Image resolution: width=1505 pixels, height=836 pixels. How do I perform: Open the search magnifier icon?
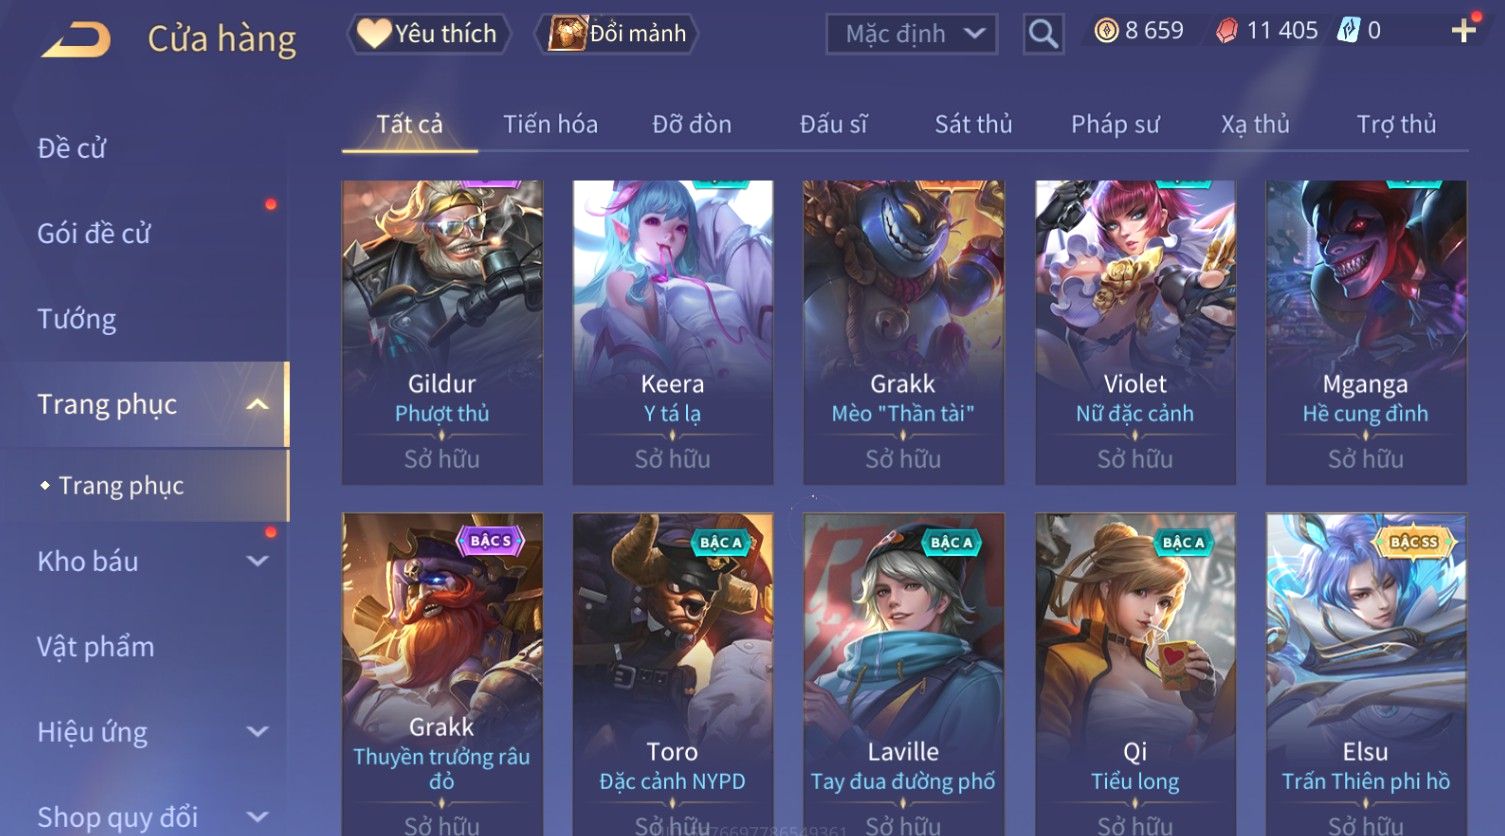click(x=1043, y=34)
